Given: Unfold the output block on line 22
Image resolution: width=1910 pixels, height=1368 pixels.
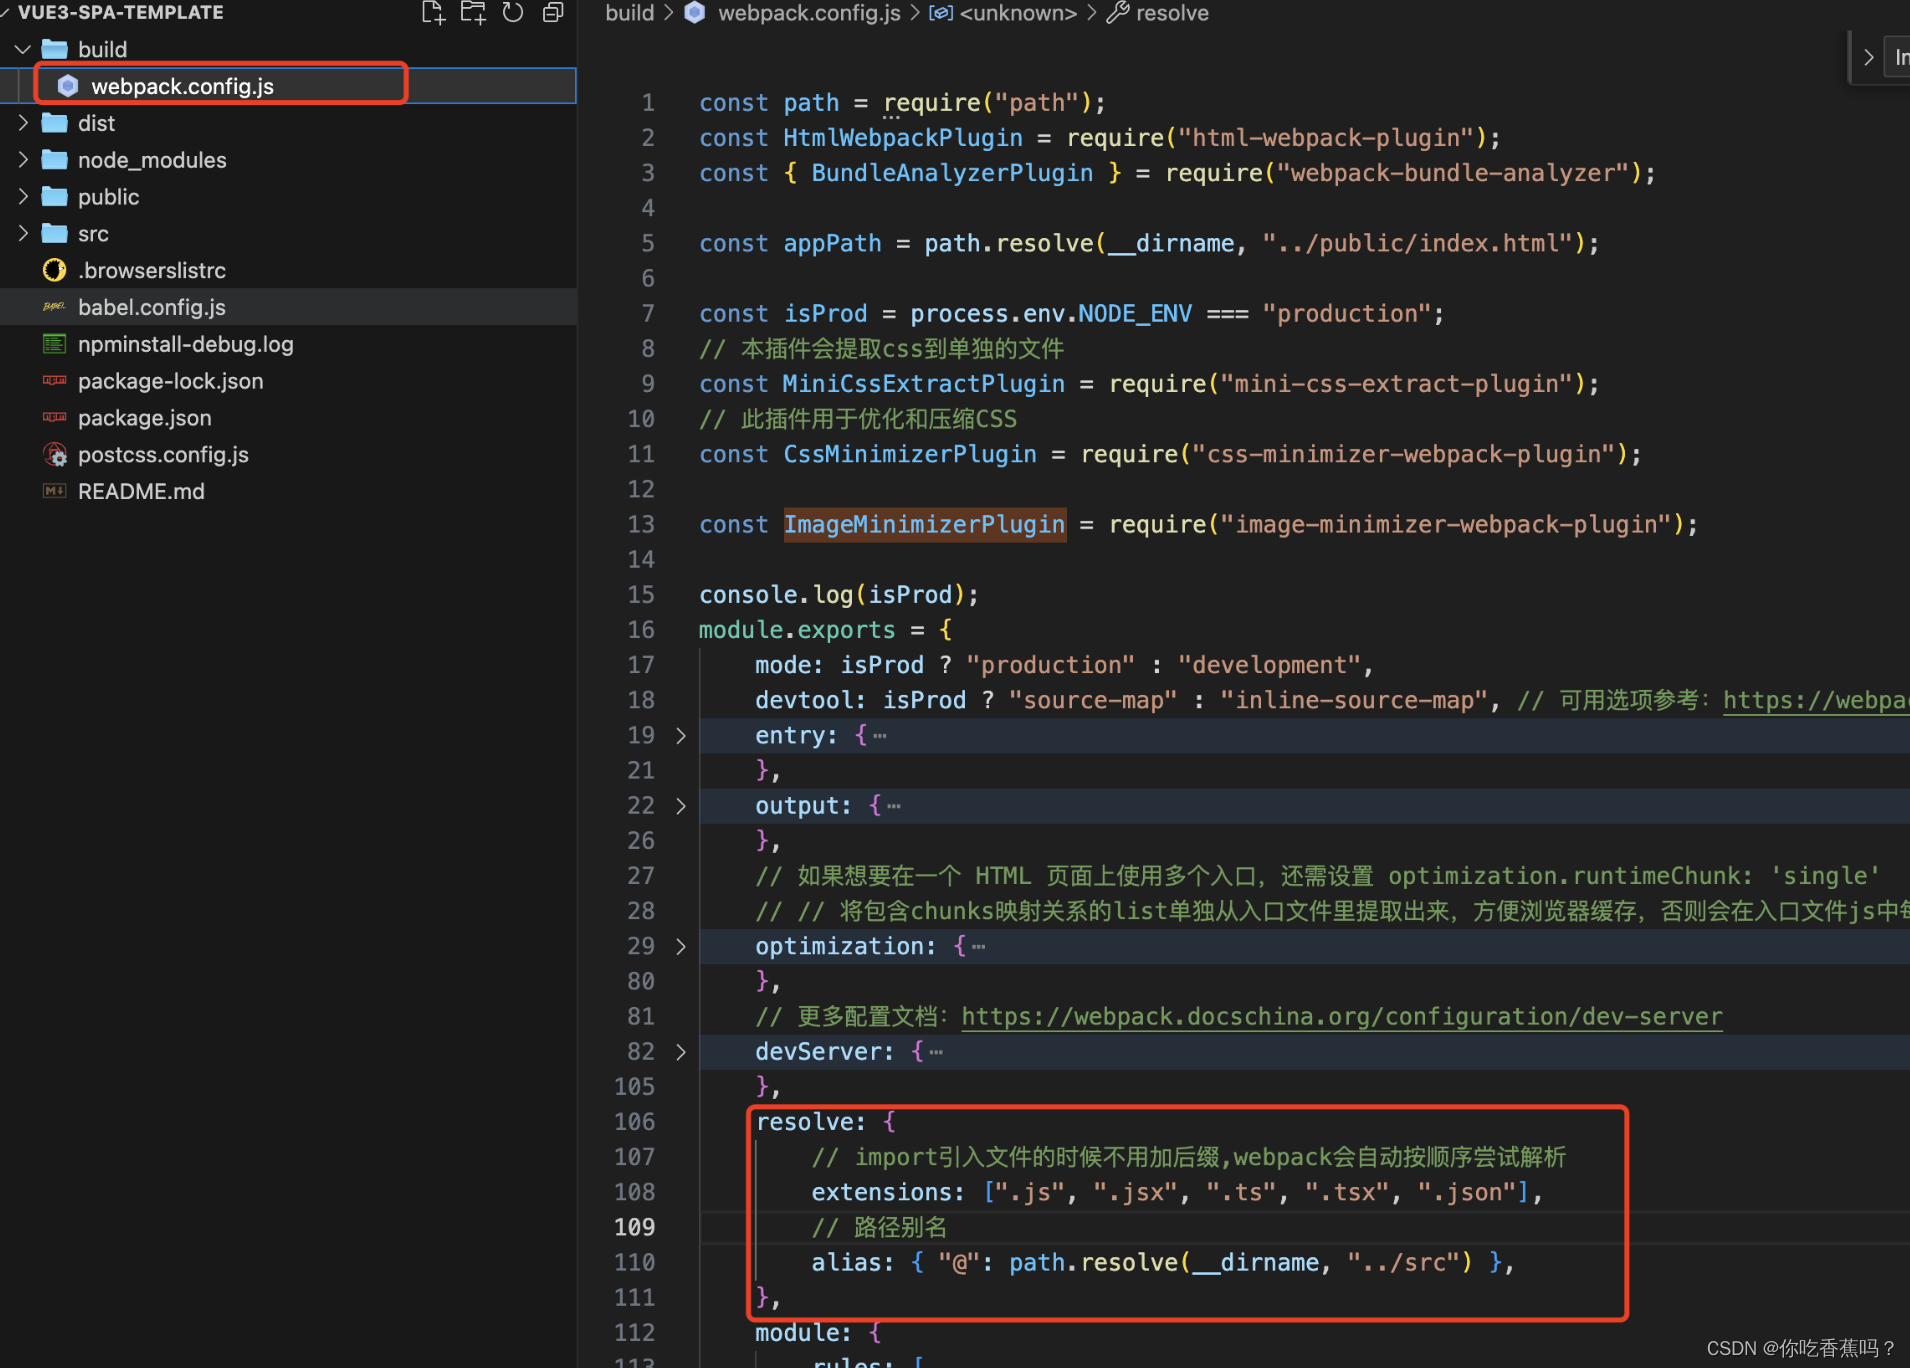Looking at the screenshot, I should tap(681, 806).
